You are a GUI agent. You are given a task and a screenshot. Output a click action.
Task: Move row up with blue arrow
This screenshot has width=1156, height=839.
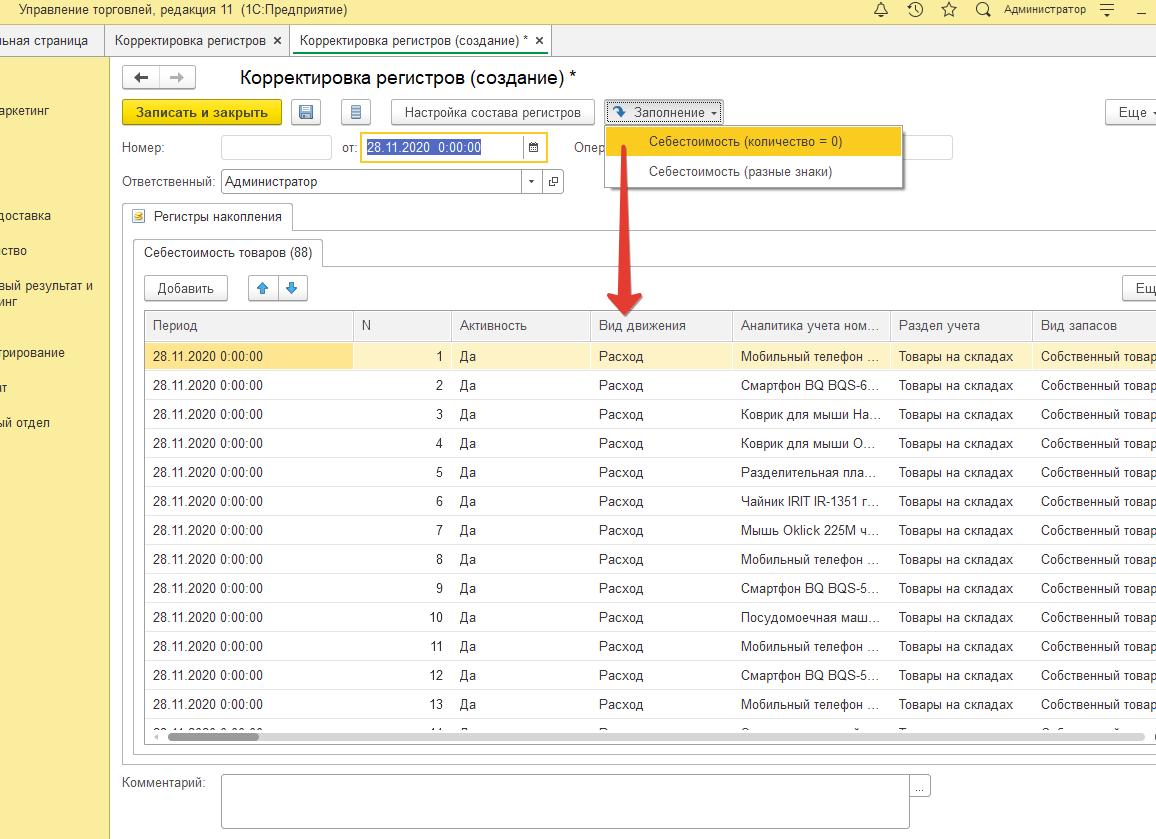(x=262, y=288)
